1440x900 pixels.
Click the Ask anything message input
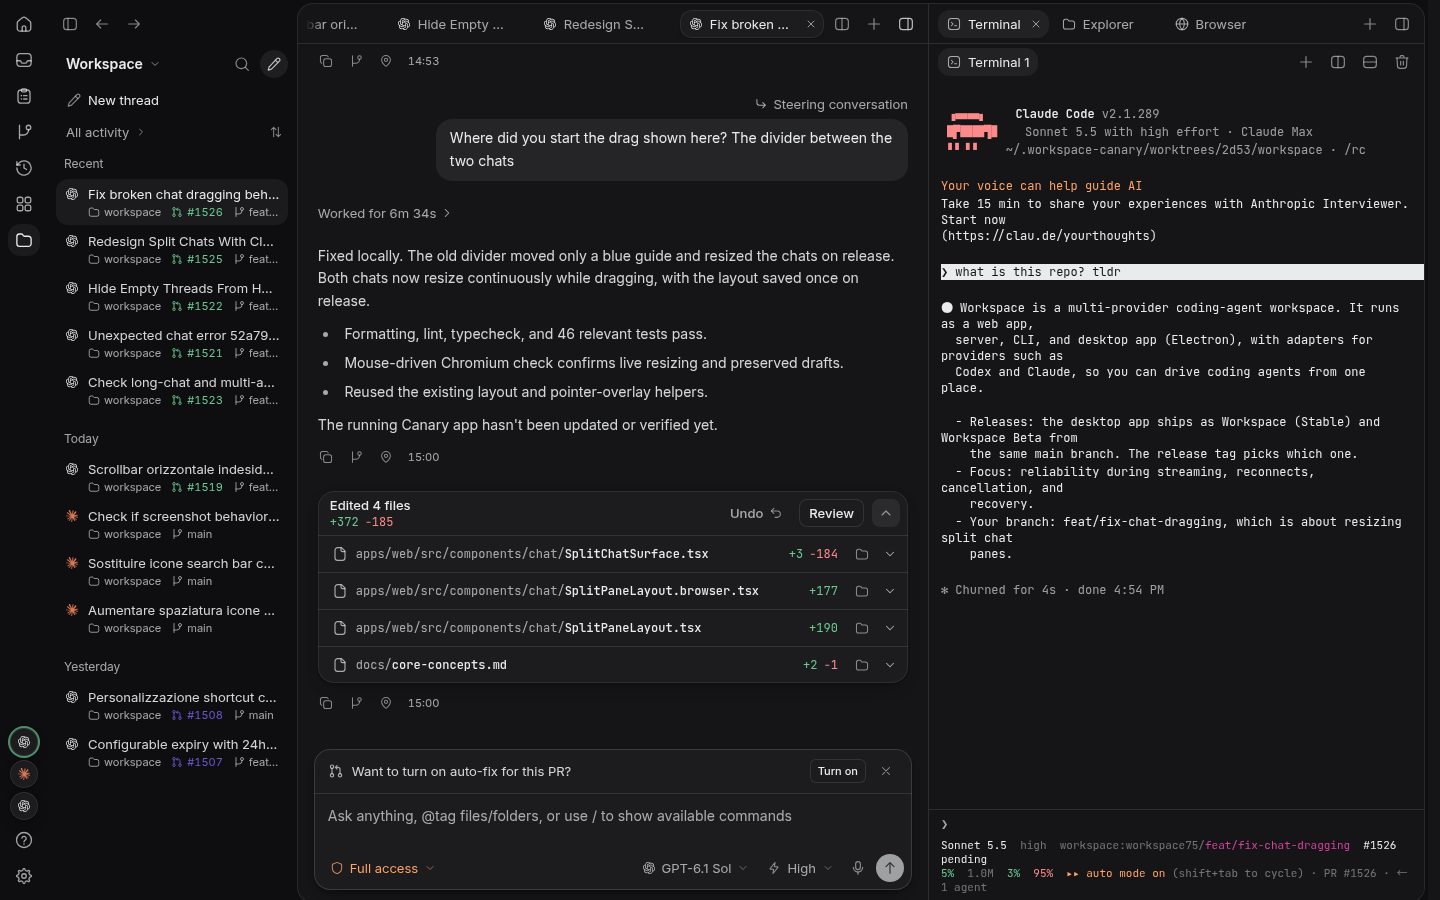[613, 816]
